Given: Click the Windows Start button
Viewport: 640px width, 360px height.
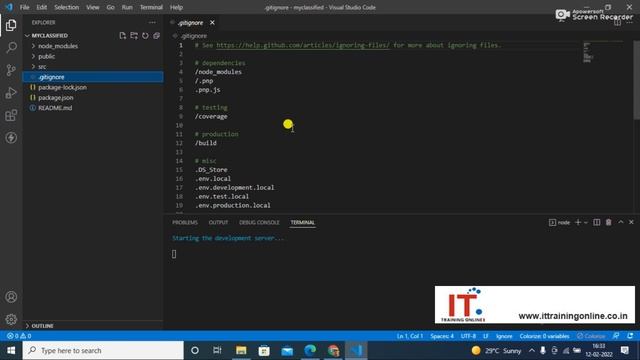Looking at the screenshot, I should click(11, 351).
